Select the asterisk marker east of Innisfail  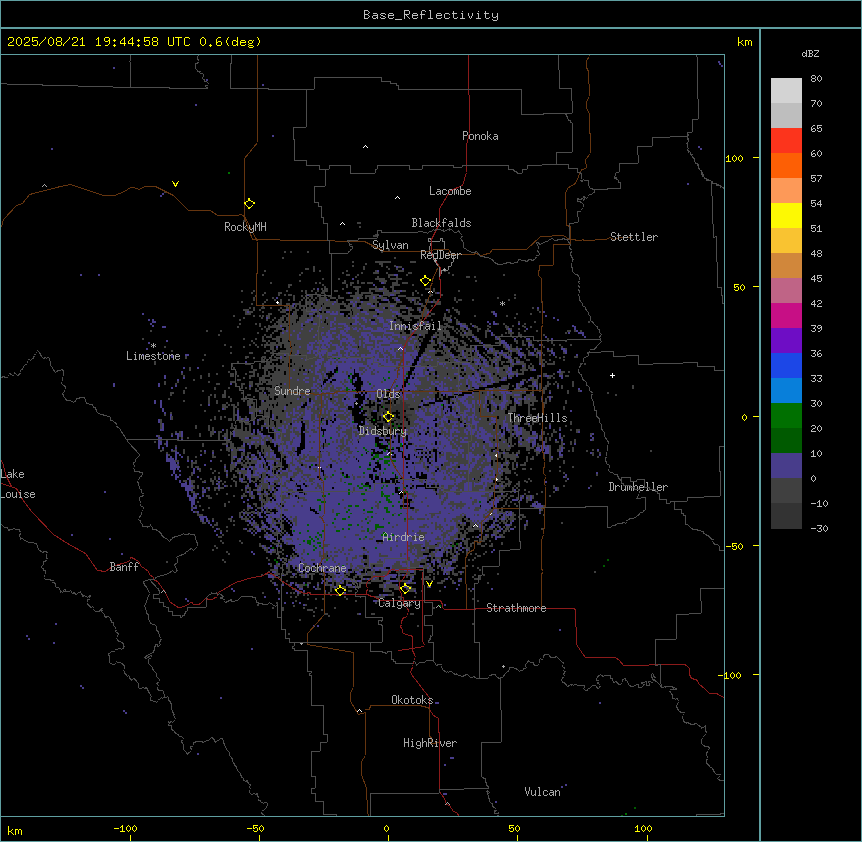tap(502, 303)
